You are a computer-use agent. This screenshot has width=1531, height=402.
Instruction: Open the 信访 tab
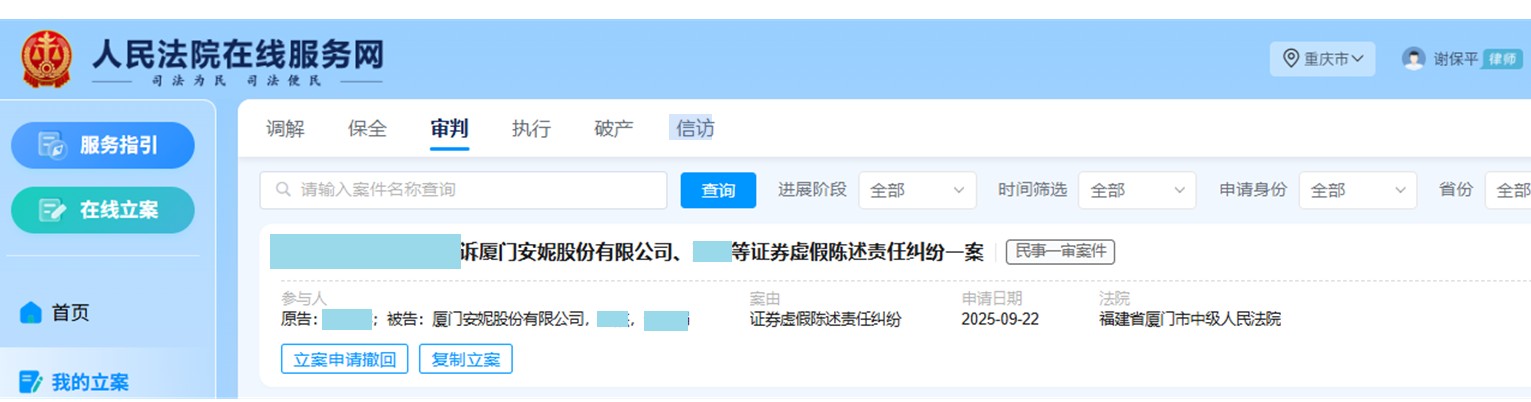point(695,129)
